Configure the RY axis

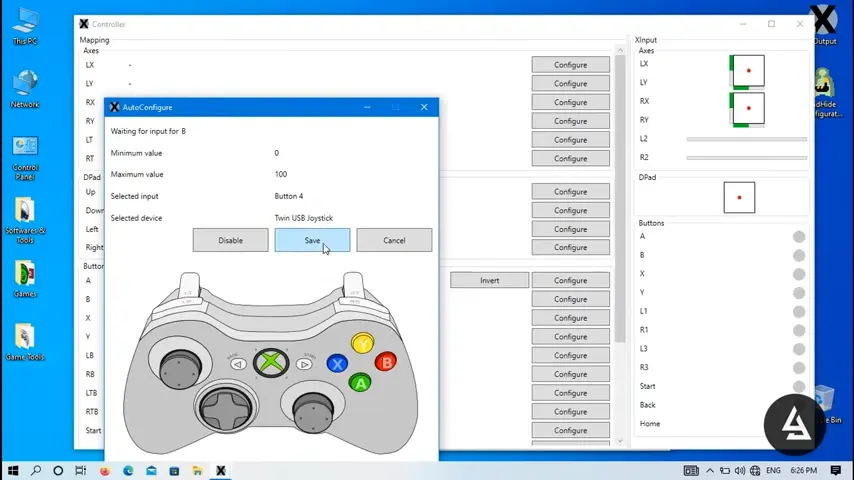(570, 121)
